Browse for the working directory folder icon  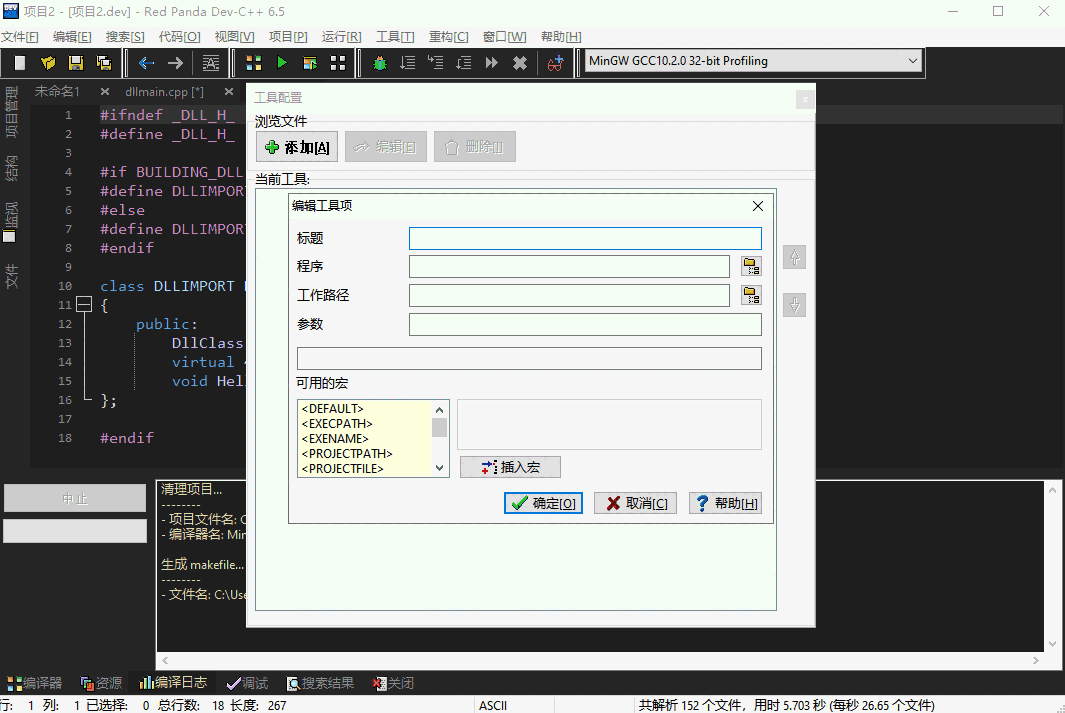point(751,295)
